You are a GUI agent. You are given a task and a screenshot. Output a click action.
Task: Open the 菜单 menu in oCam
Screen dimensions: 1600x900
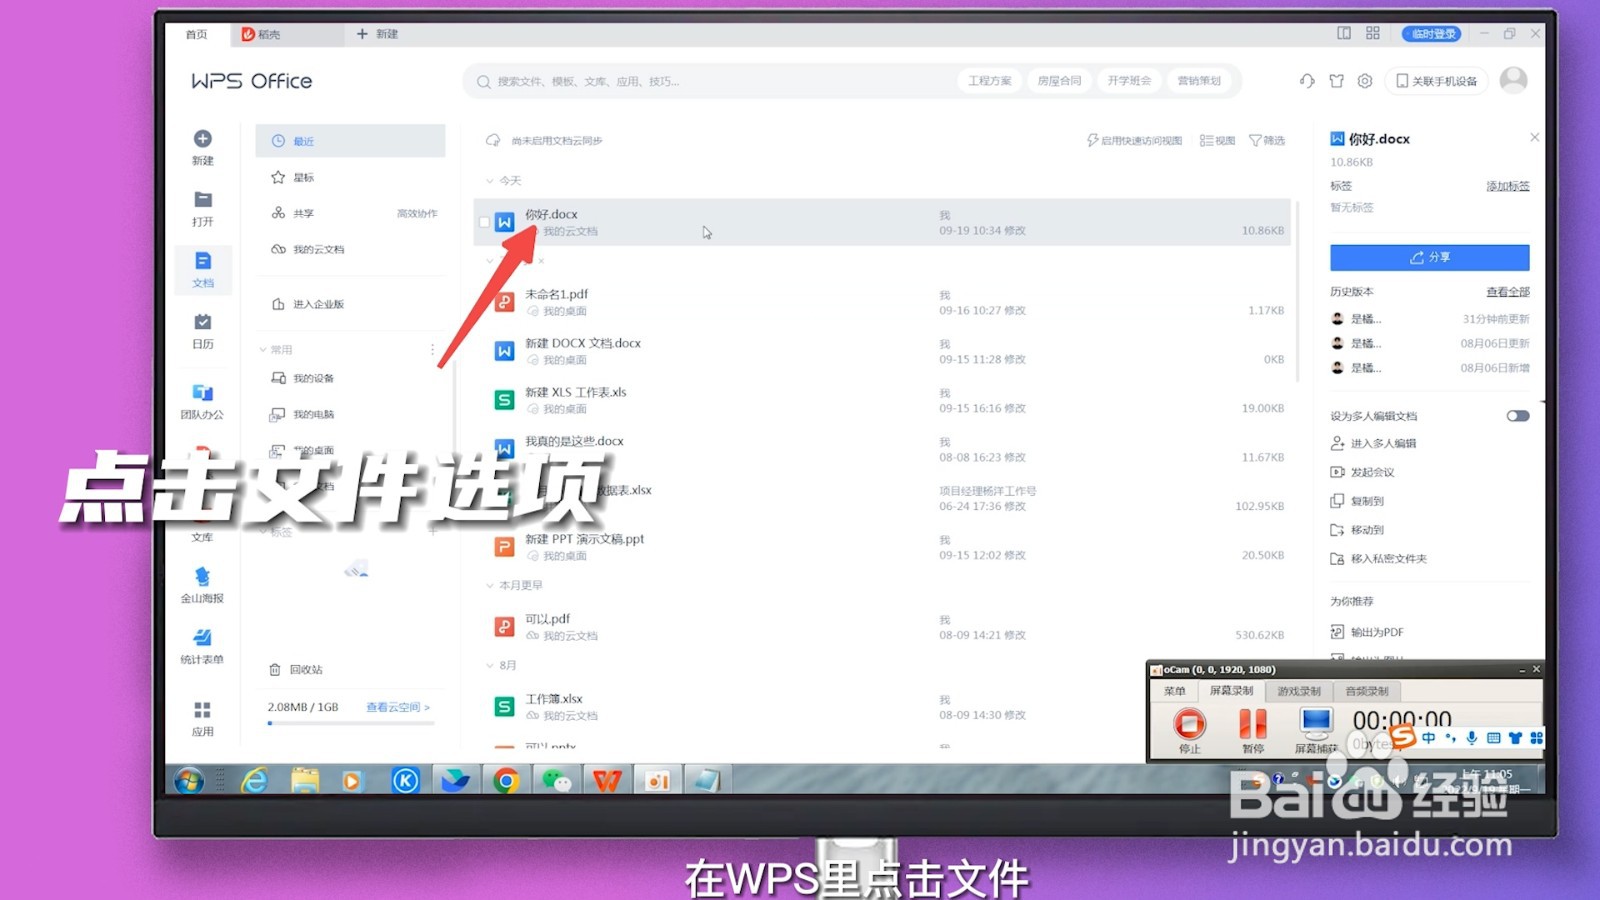[1175, 691]
